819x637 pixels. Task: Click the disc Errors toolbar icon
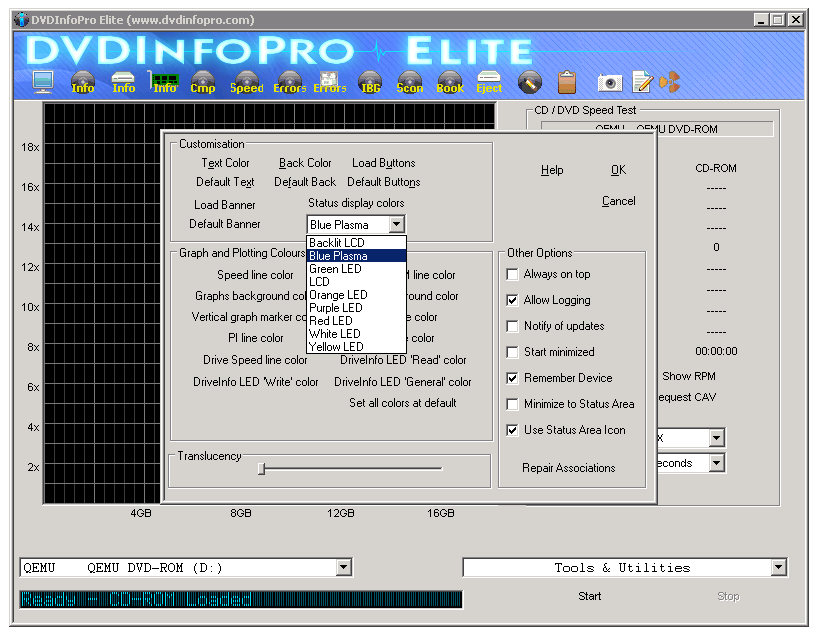[290, 82]
